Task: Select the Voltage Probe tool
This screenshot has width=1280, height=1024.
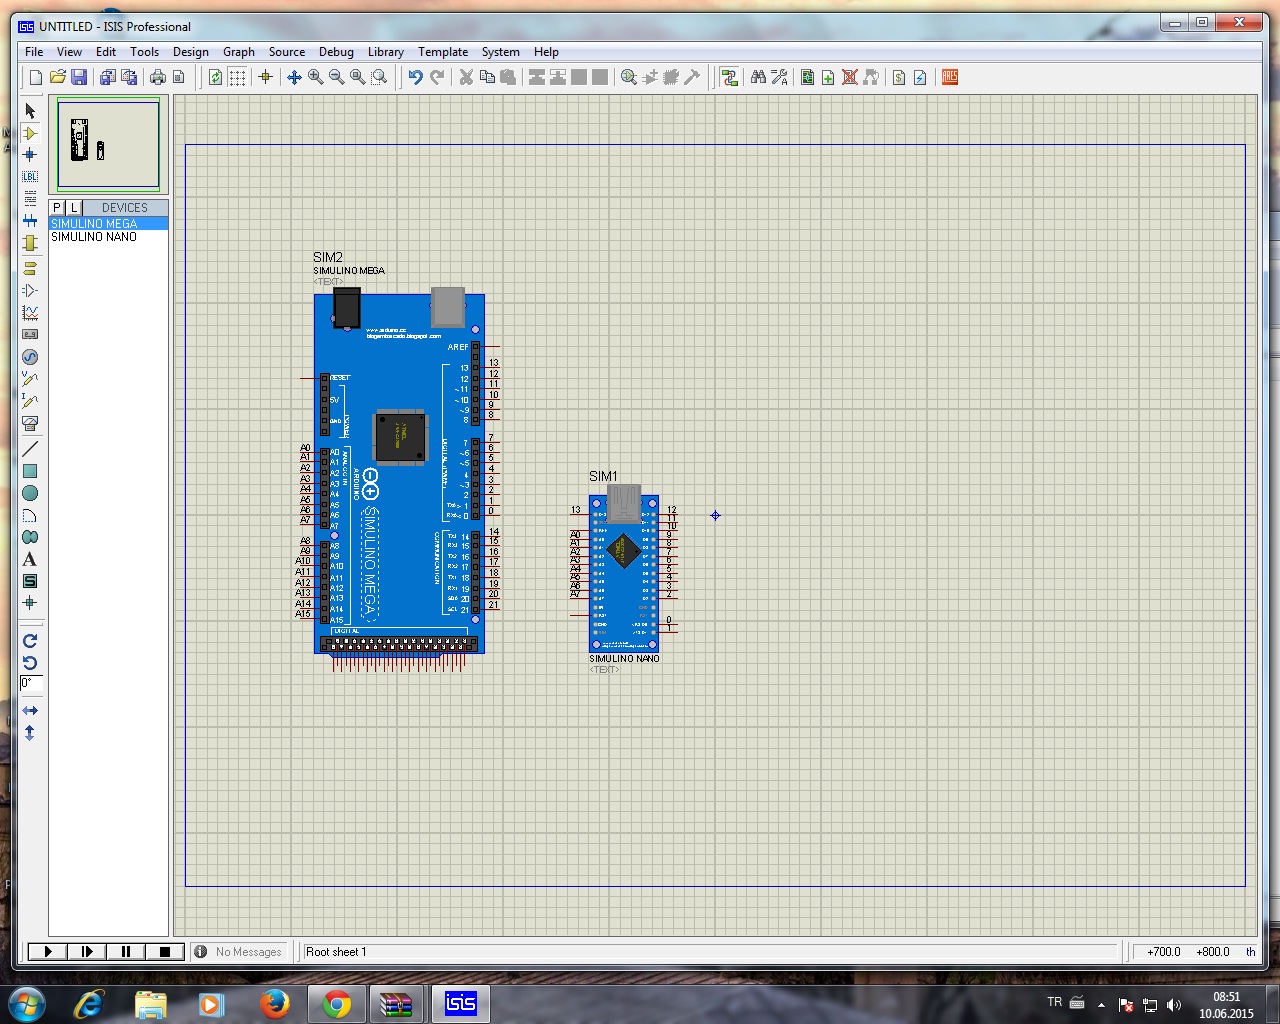Action: click(30, 379)
